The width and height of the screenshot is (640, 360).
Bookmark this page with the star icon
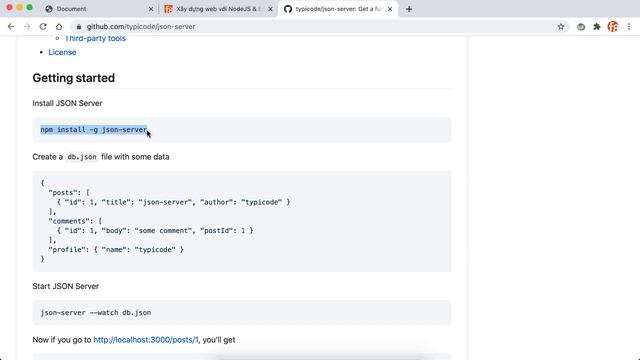[x=561, y=27]
